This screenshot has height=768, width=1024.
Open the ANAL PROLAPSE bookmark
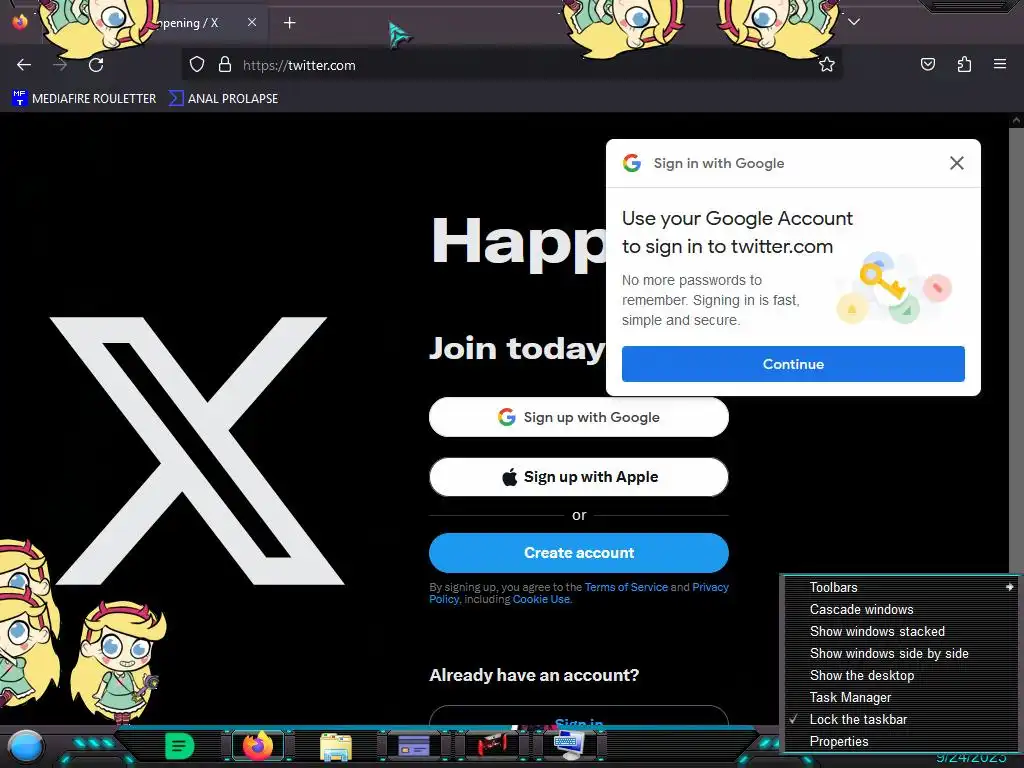(x=223, y=99)
